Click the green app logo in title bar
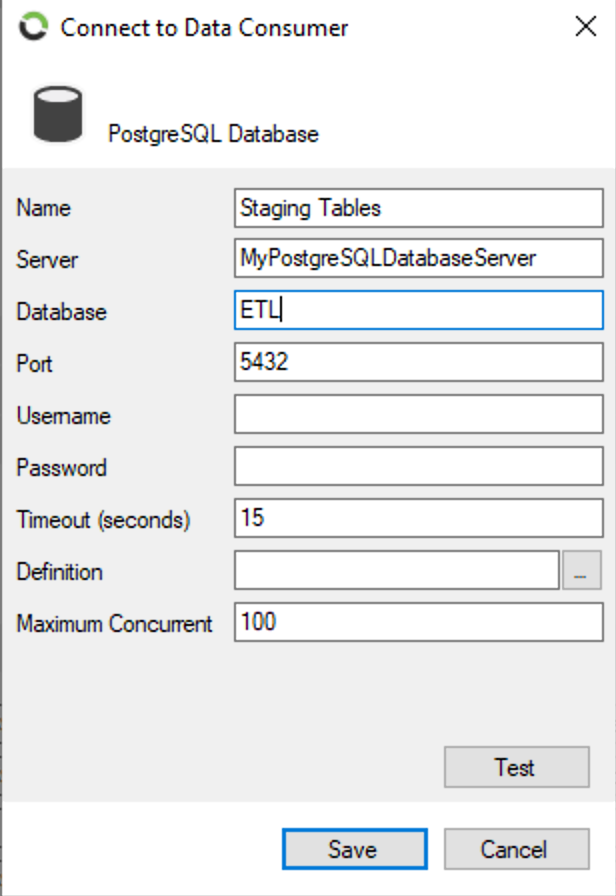This screenshot has width=616, height=896. (33, 27)
